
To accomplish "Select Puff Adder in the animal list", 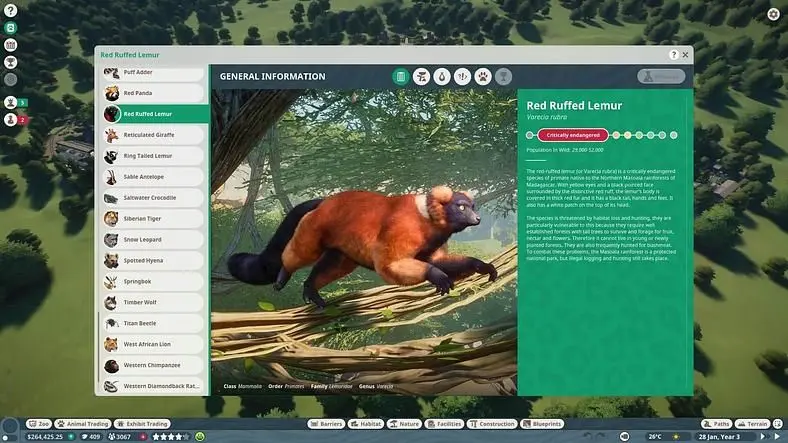I will 153,72.
